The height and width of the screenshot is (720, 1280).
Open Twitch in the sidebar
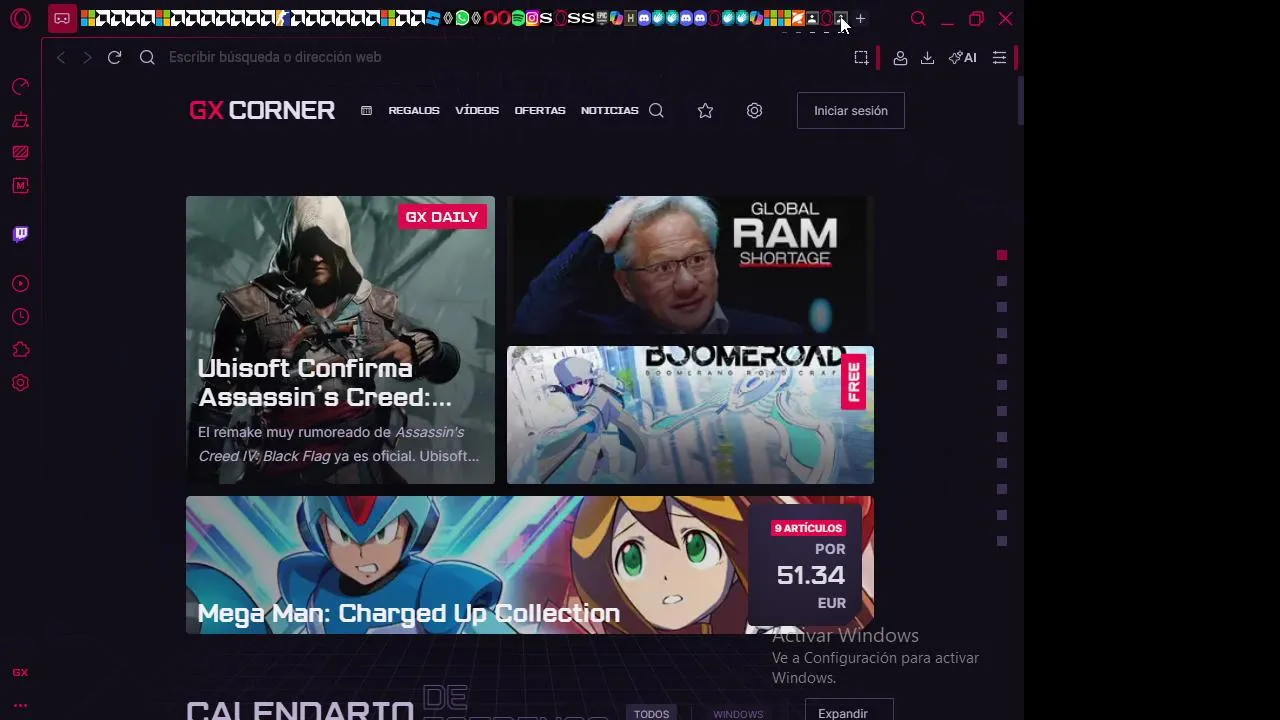tap(20, 234)
